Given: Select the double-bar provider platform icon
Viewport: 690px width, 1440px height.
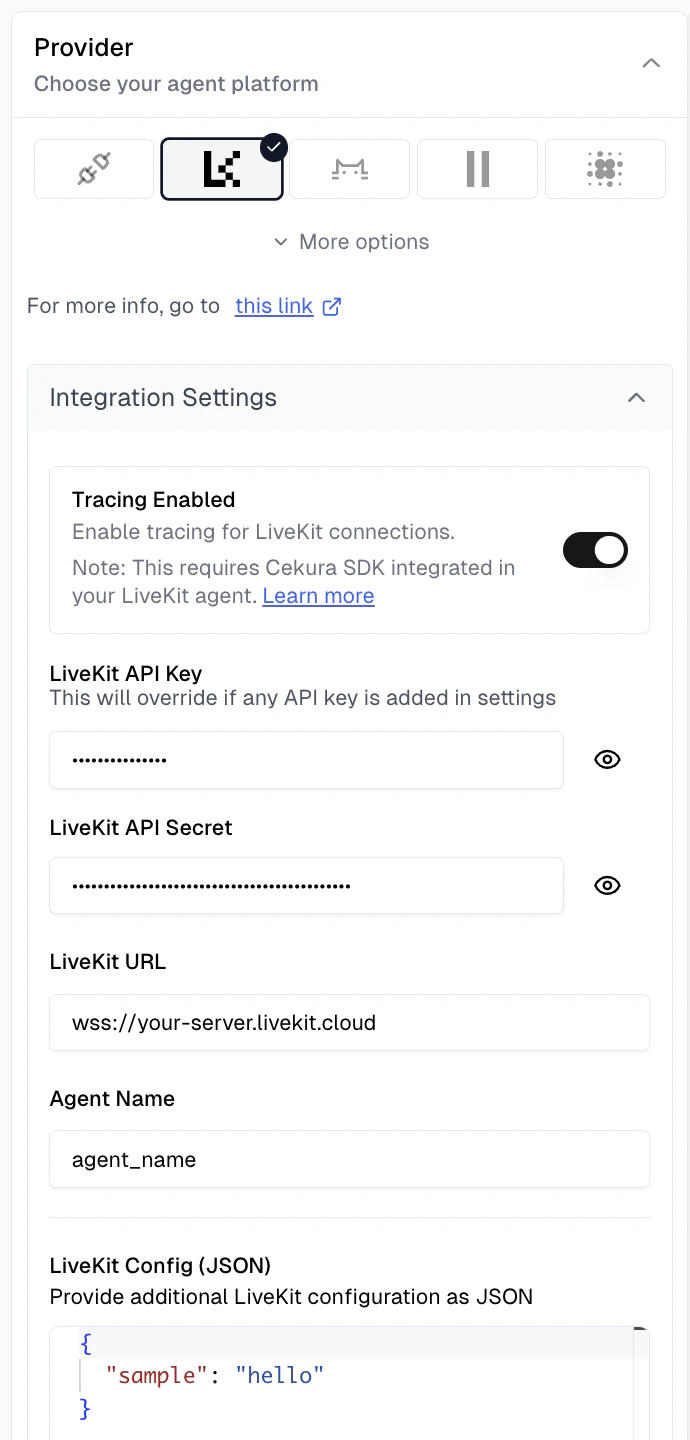Looking at the screenshot, I should (477, 168).
